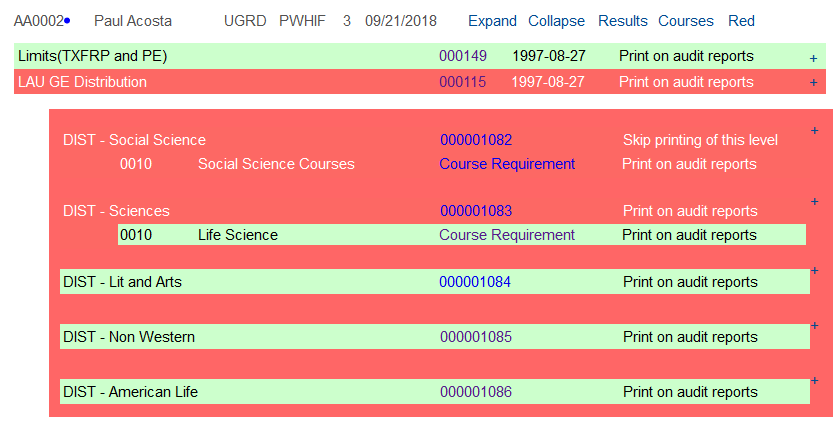840x422 pixels.
Task: Open sub-requirement 000001084 link
Action: pyautogui.click(x=475, y=282)
